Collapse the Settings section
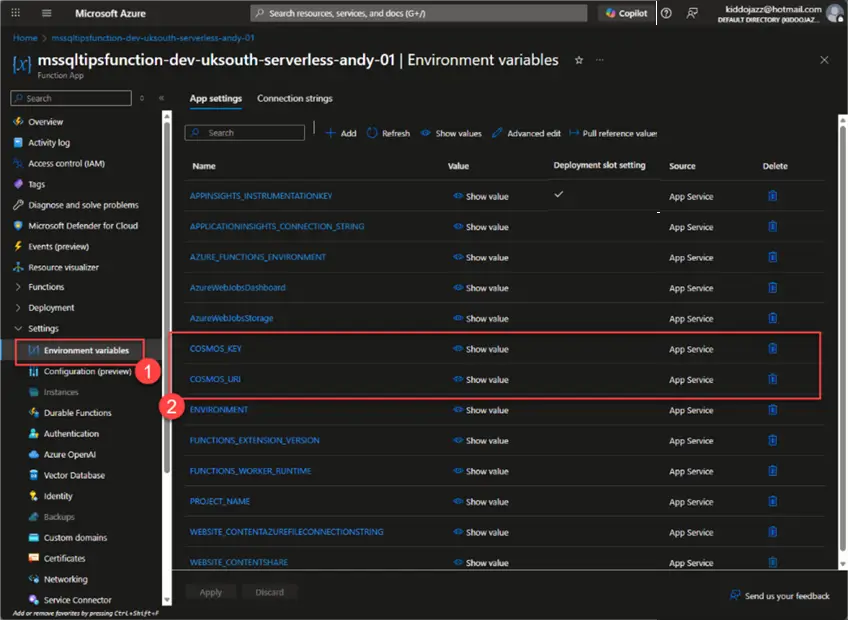 (43, 328)
